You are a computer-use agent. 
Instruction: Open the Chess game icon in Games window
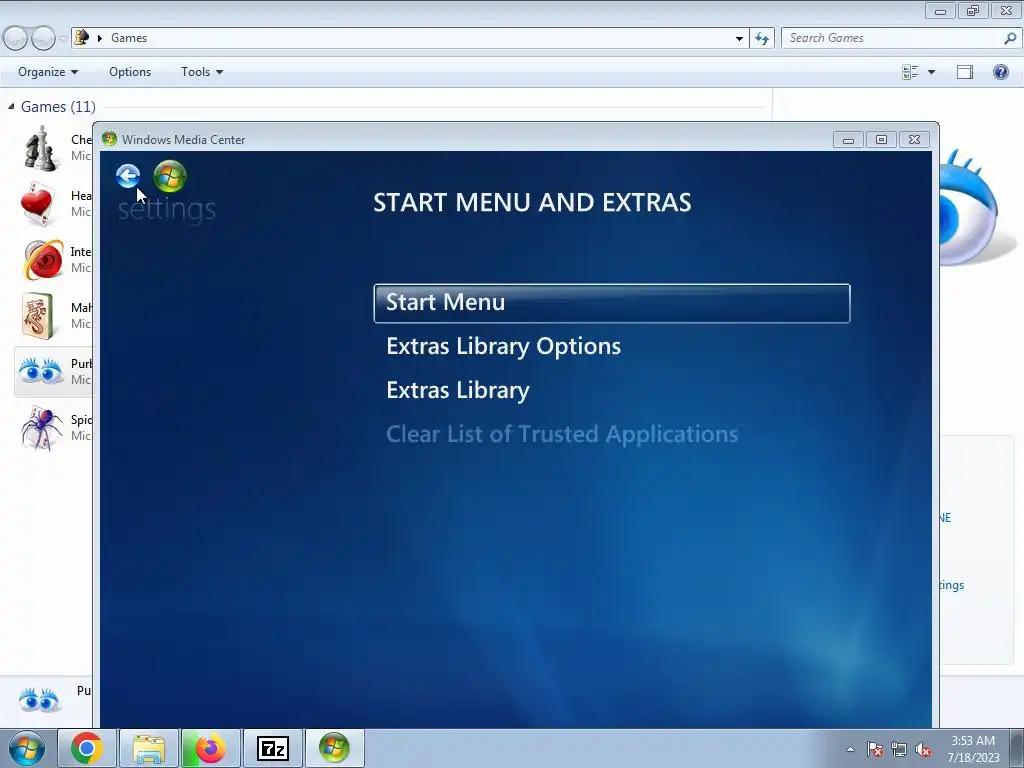click(x=40, y=148)
